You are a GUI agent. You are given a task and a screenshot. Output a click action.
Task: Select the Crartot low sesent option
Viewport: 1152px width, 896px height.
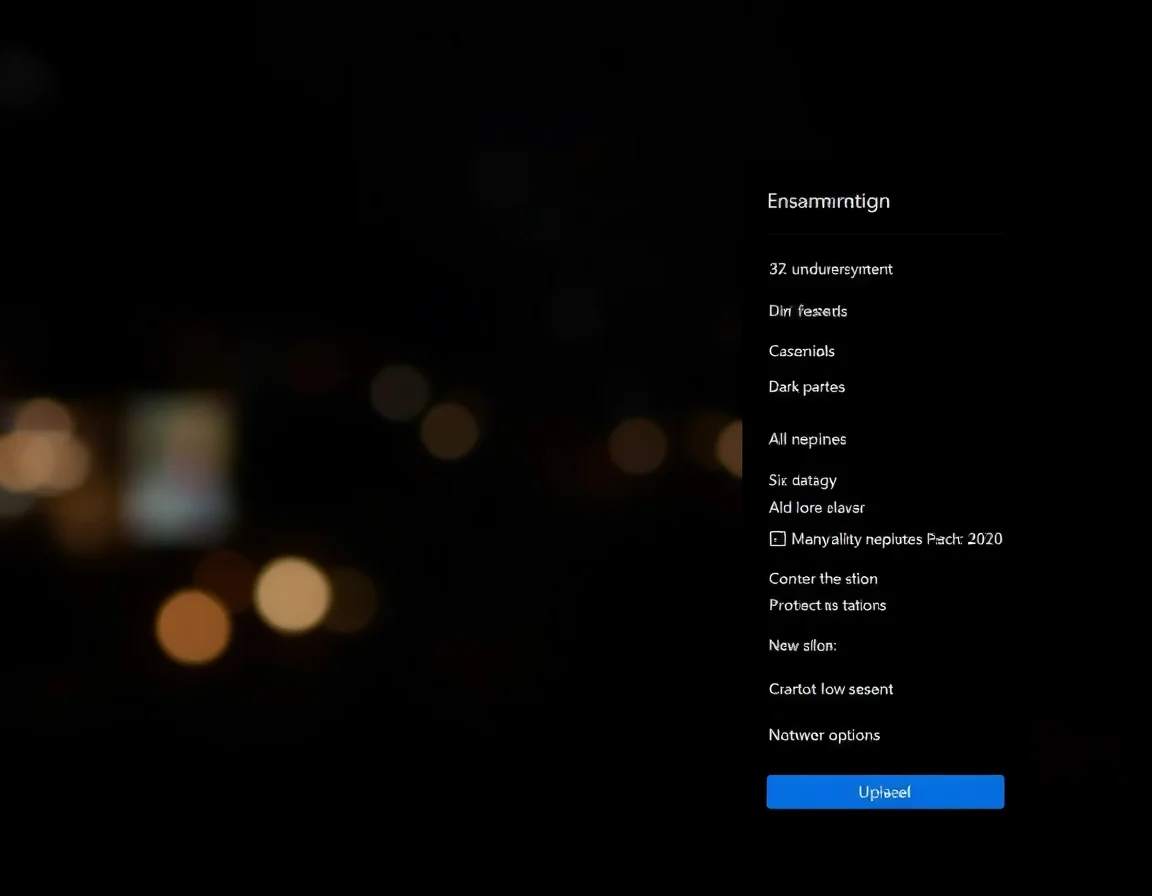click(830, 689)
